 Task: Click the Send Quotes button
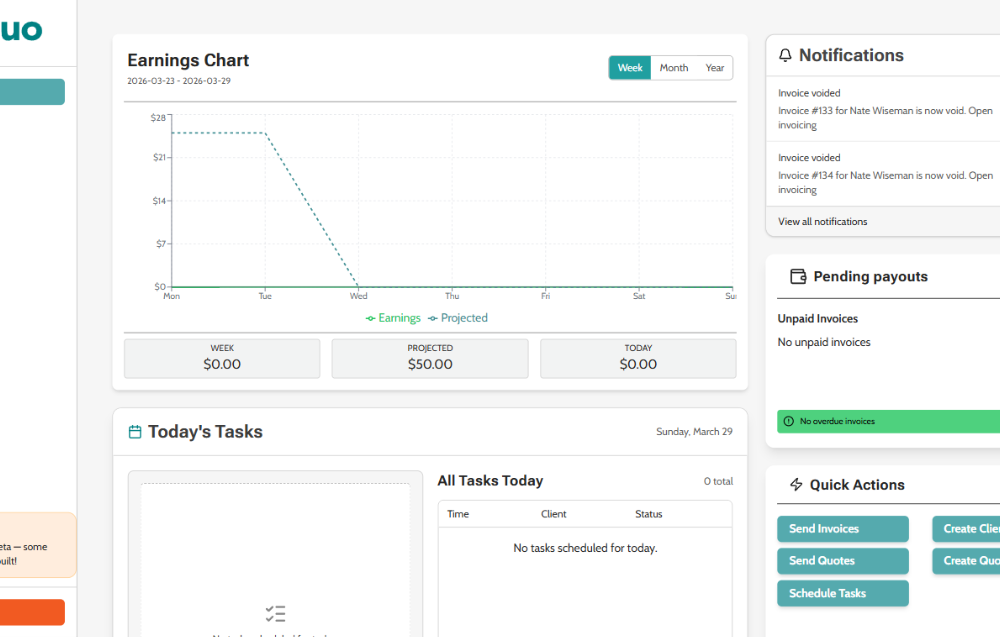click(x=842, y=560)
